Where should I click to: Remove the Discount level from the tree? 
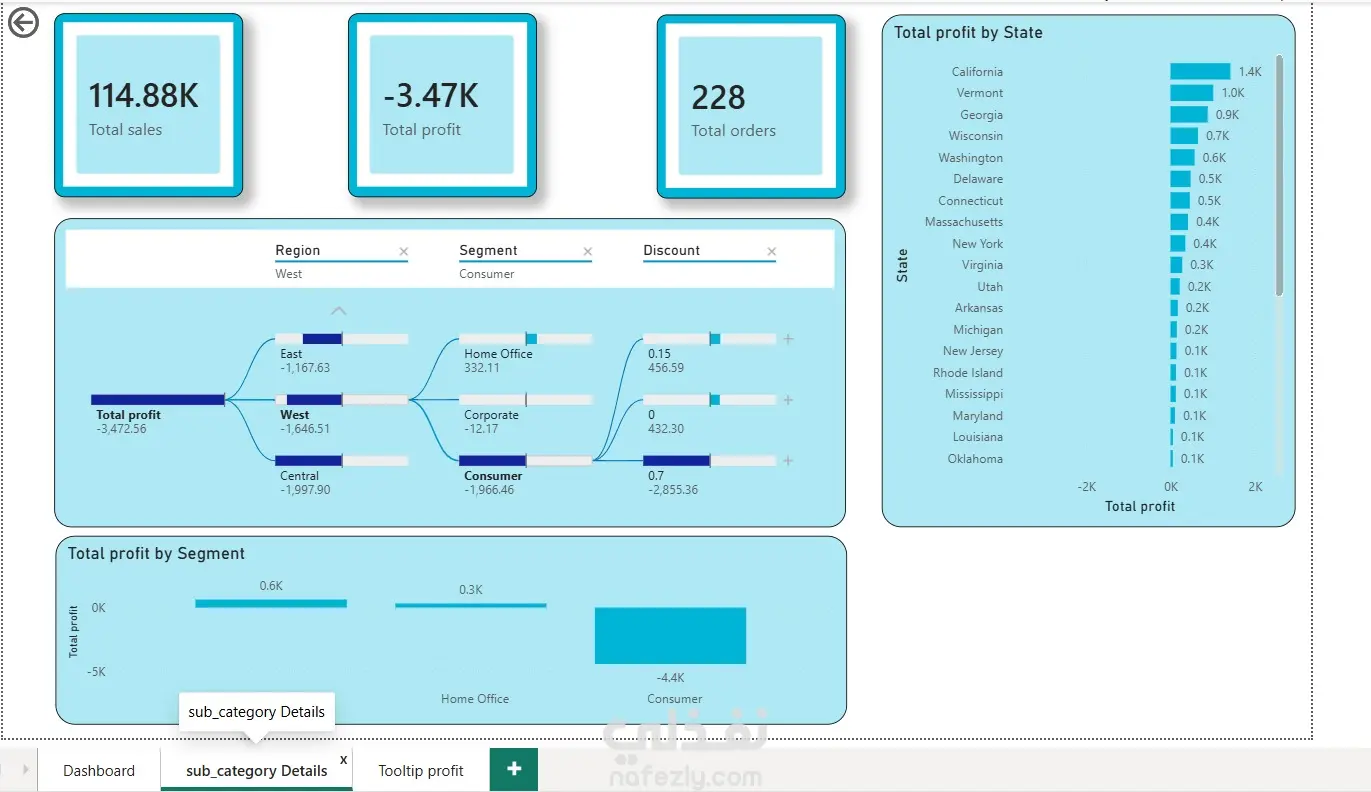772,252
